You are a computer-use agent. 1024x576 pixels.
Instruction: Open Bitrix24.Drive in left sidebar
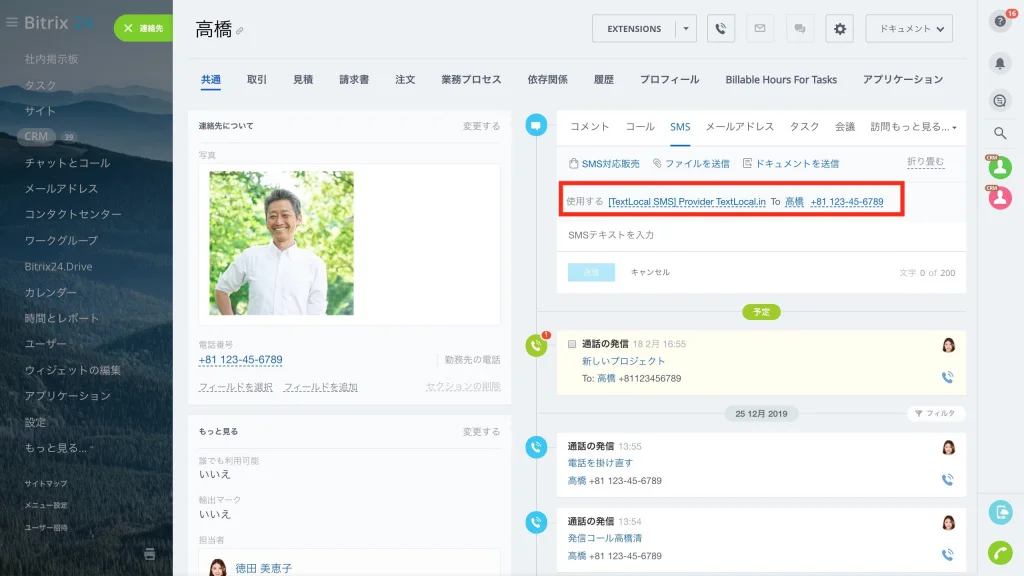pos(58,266)
